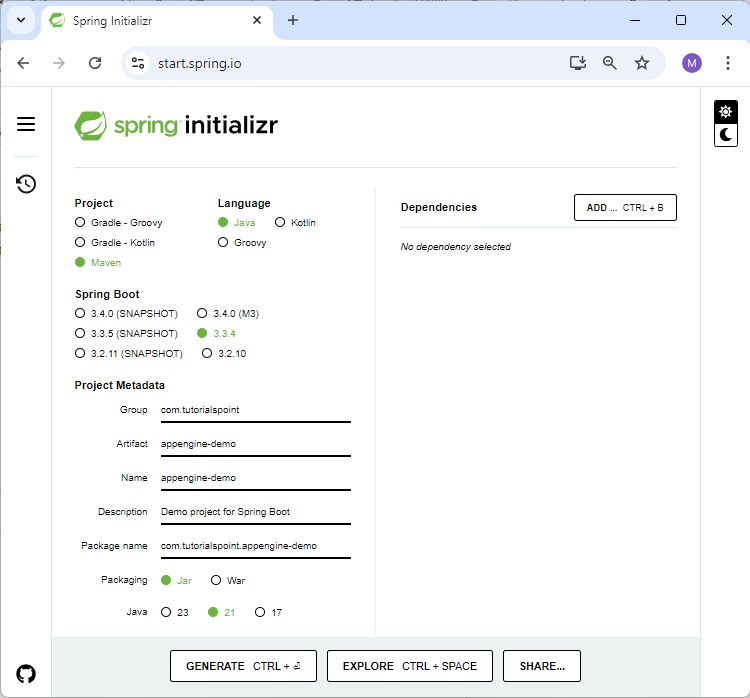Select Maven project option

98,263
